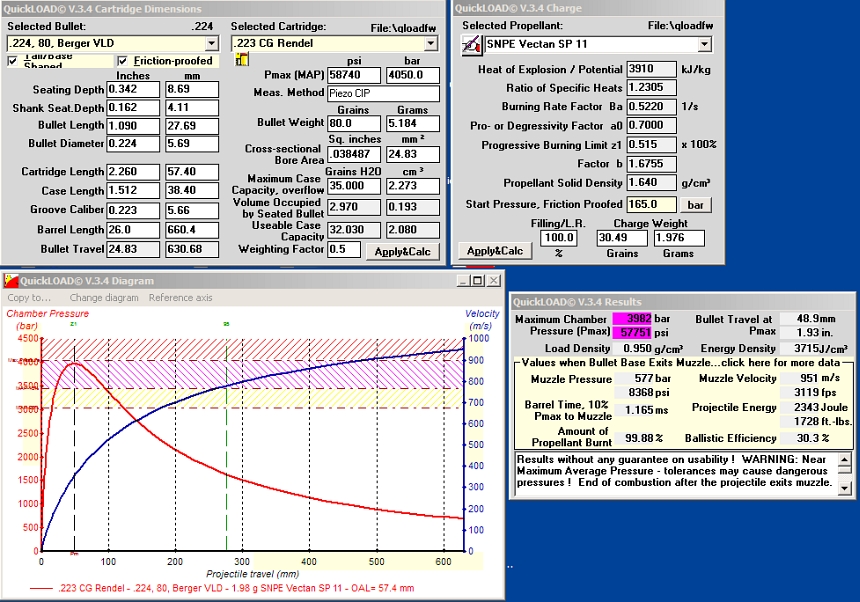Open the Copy to... menu
The height and width of the screenshot is (602, 860).
click(x=29, y=298)
